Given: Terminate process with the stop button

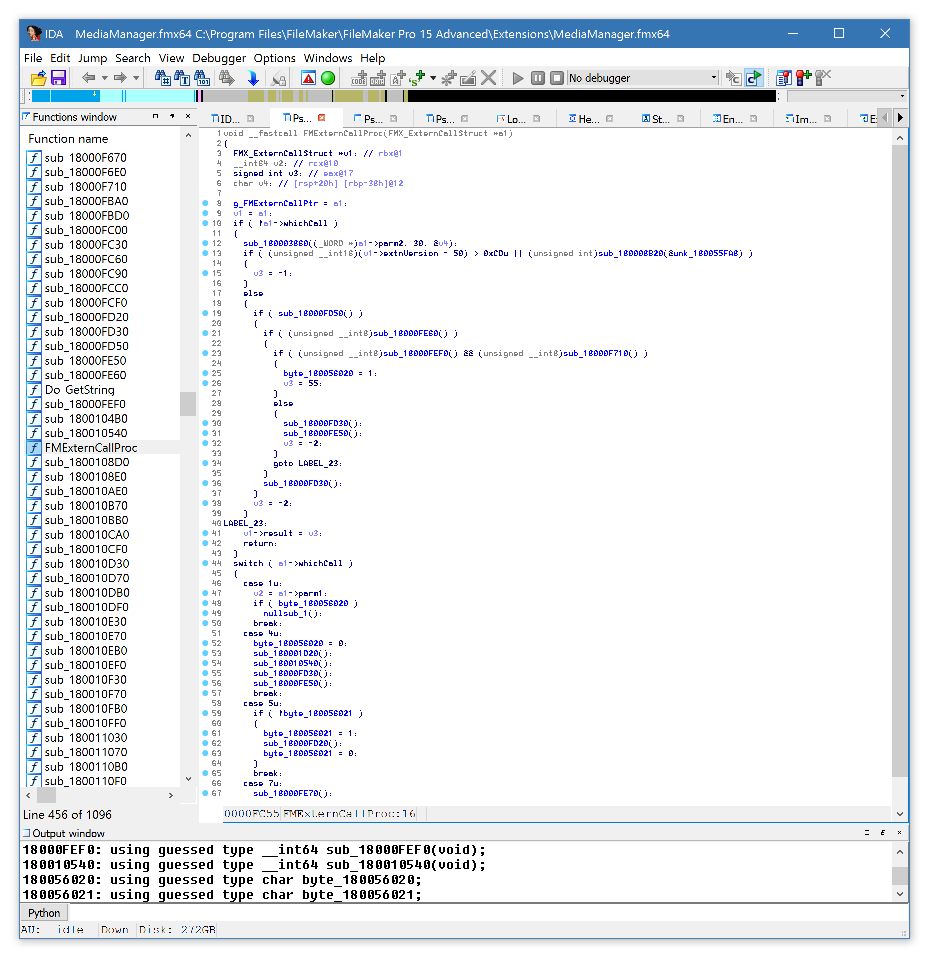Looking at the screenshot, I should (x=557, y=78).
